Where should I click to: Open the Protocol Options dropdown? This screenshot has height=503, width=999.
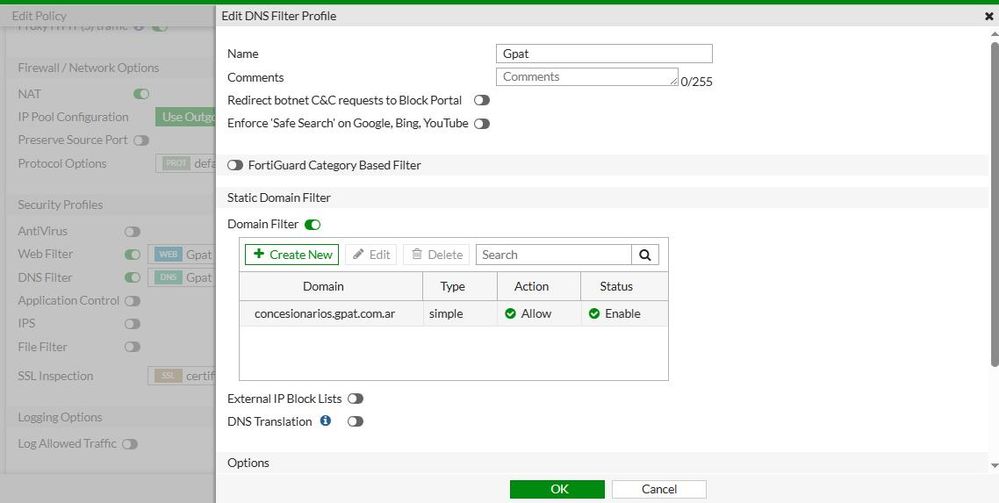coord(185,164)
